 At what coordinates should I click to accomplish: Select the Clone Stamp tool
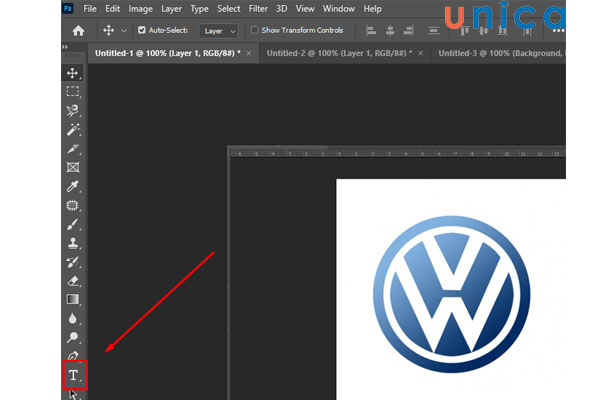click(73, 243)
